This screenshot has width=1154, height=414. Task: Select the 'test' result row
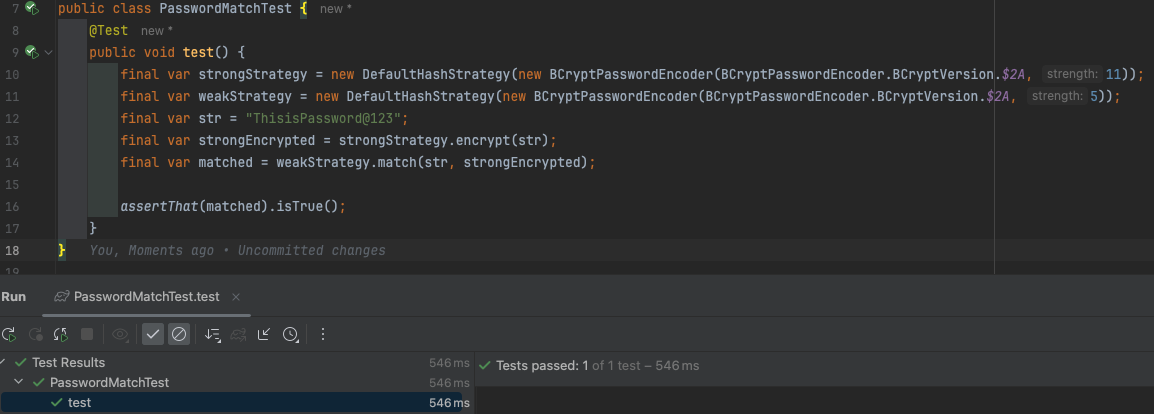click(79, 403)
